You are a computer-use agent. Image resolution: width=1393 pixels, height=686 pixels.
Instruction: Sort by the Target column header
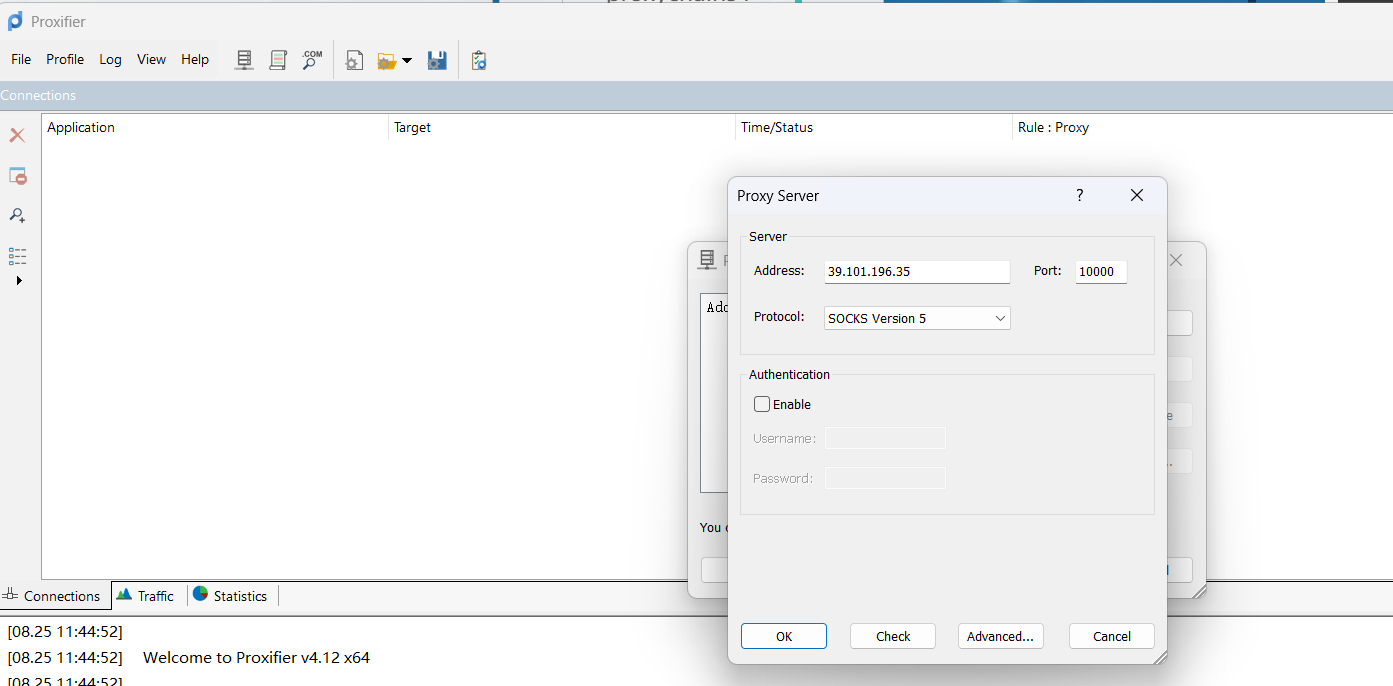(x=562, y=127)
